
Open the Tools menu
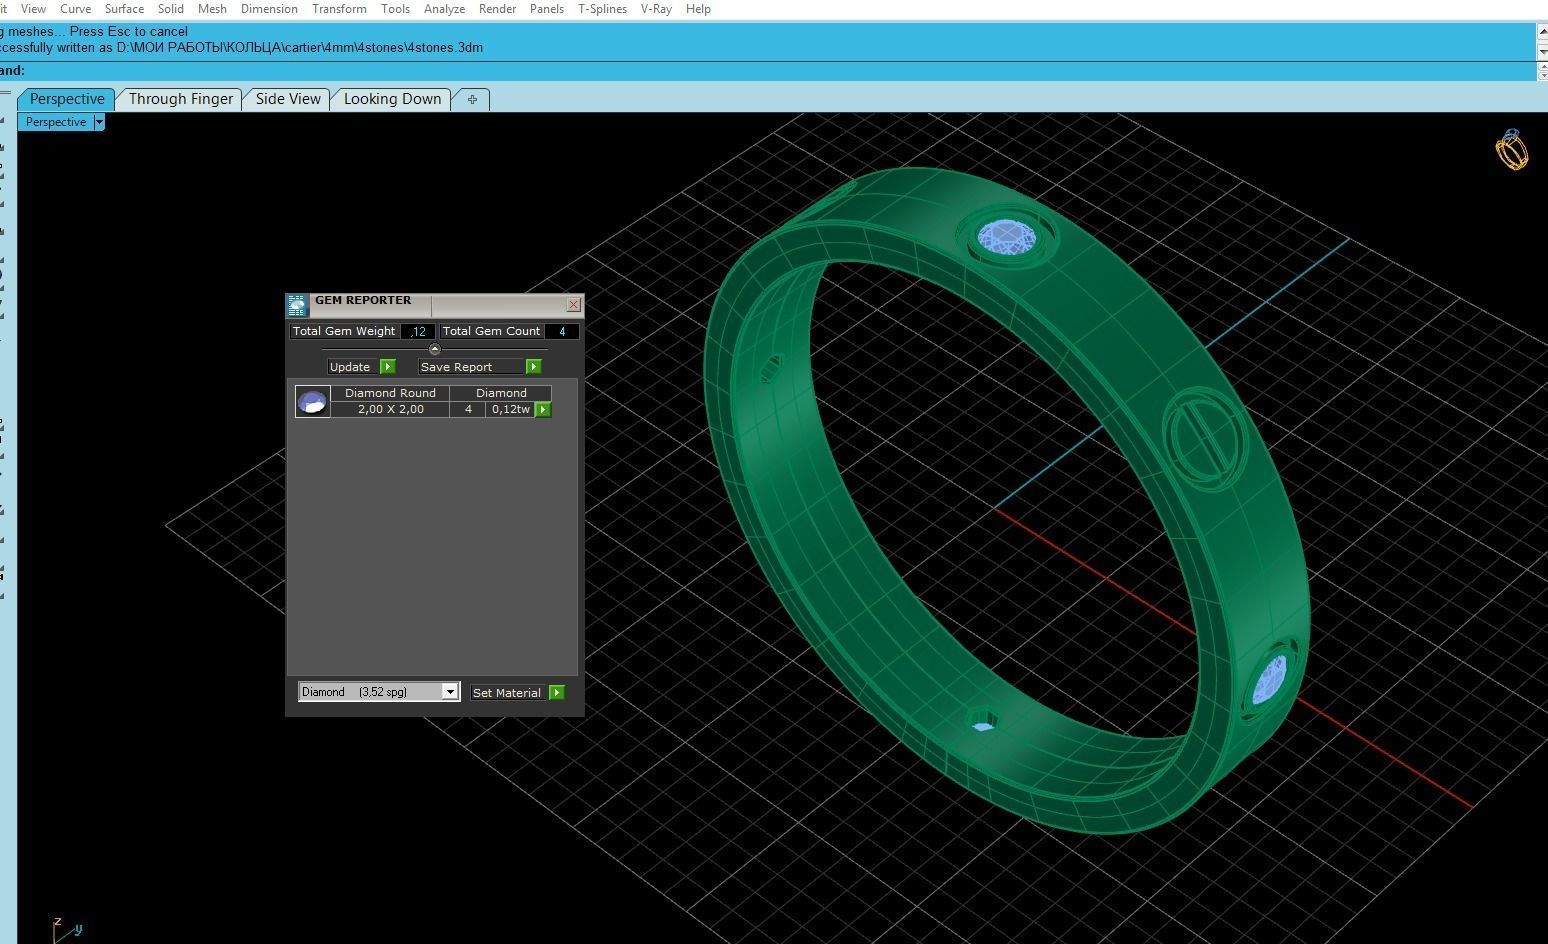coord(395,9)
